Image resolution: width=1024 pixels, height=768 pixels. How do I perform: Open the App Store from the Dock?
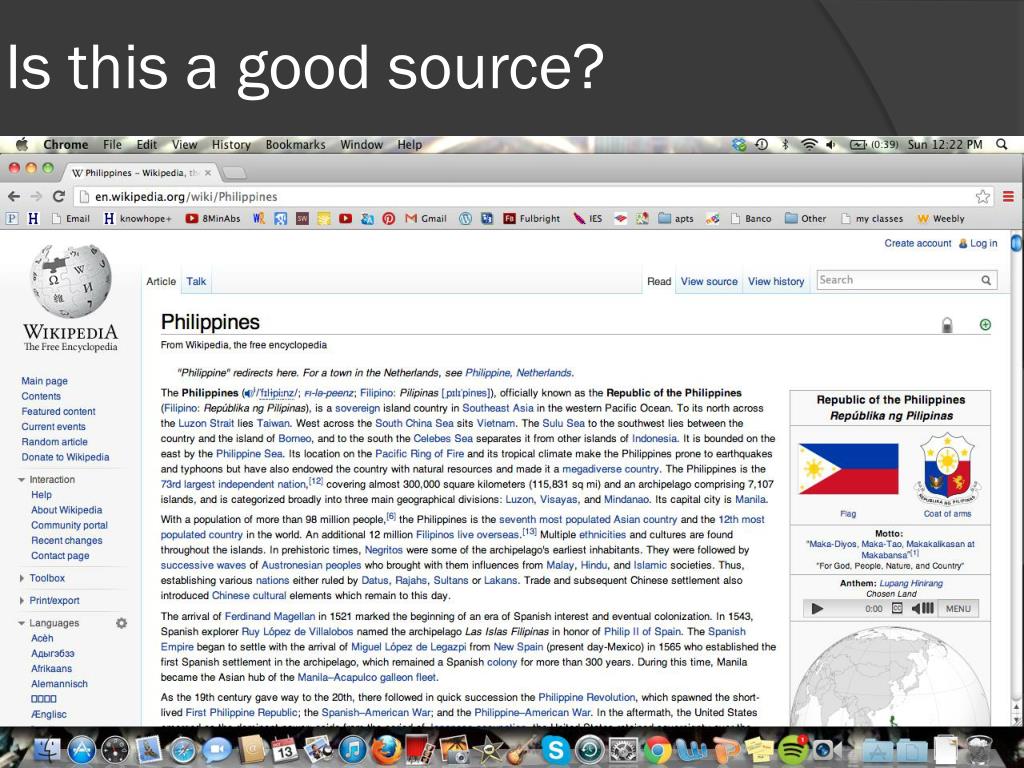coord(82,750)
